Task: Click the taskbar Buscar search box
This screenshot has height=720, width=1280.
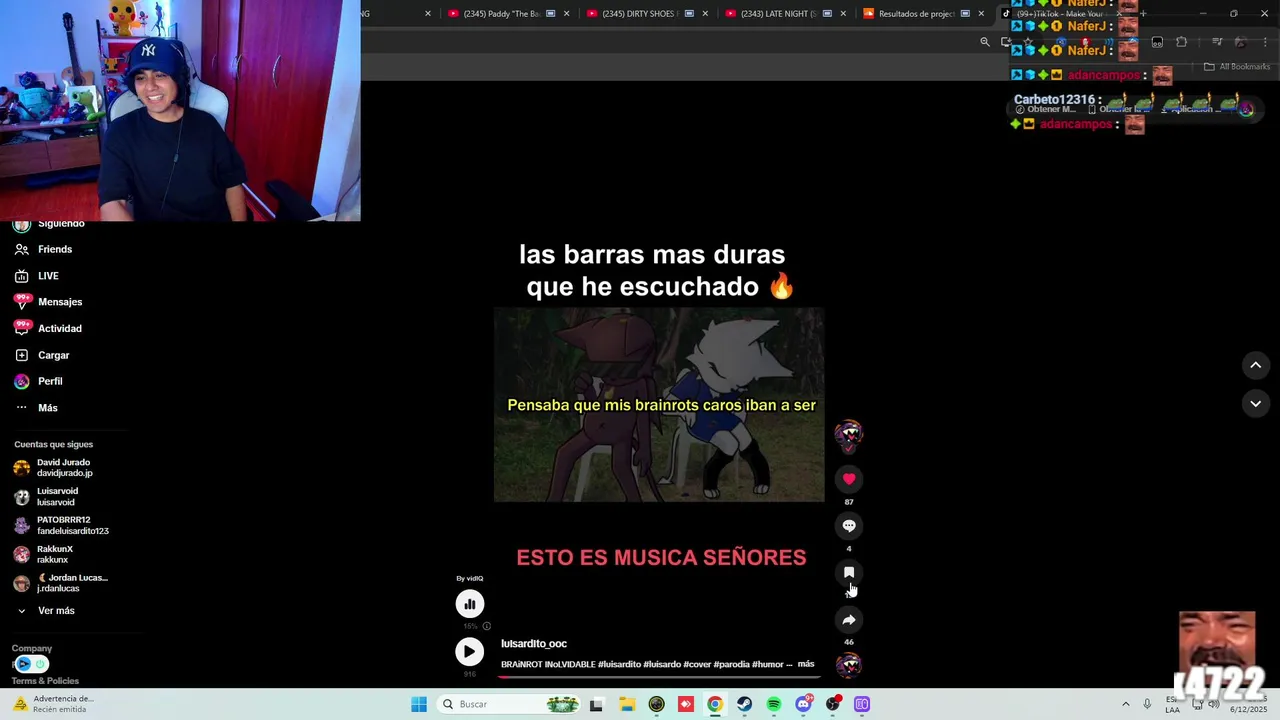Action: click(510, 705)
